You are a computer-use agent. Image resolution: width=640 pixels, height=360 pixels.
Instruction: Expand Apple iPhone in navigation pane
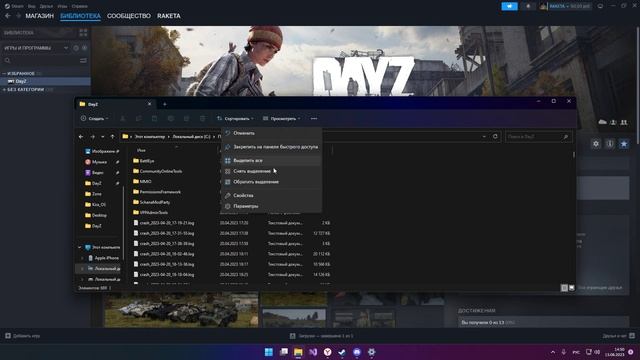[x=82, y=258]
